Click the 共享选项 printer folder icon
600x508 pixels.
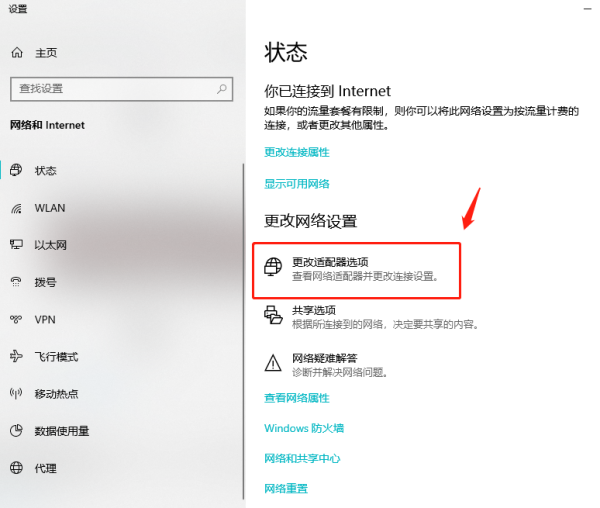pos(273,315)
